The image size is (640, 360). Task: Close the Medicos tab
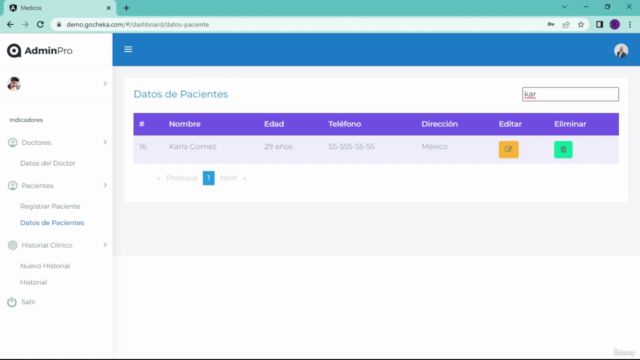[108, 8]
